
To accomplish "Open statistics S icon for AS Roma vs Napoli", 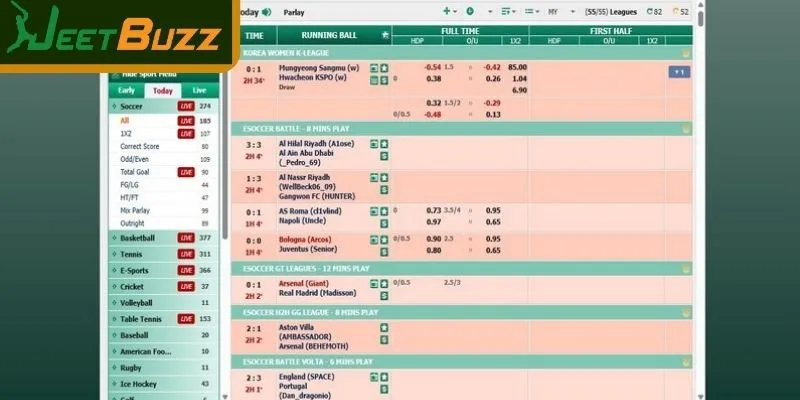I will (x=384, y=223).
